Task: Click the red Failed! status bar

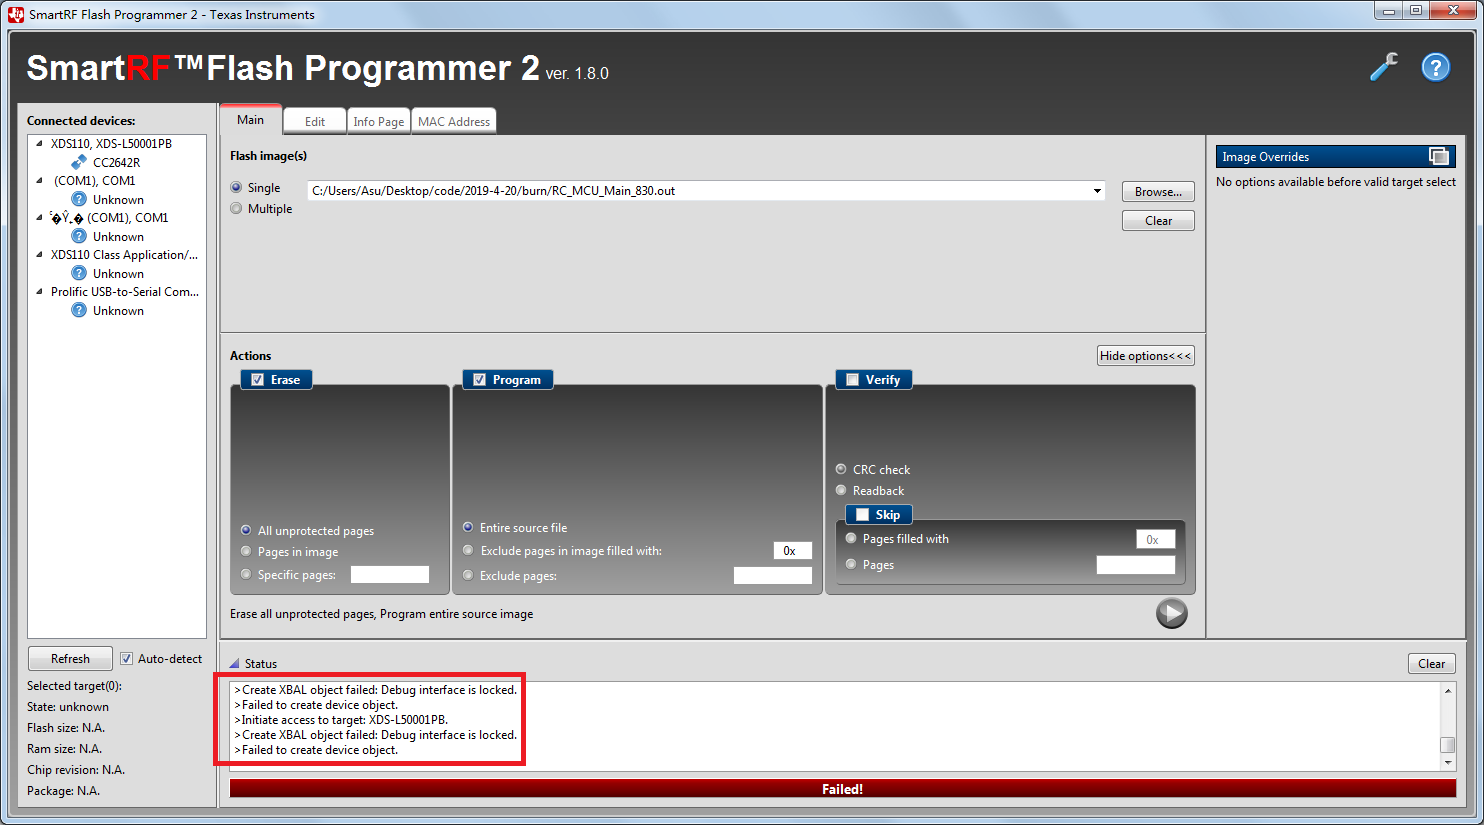Action: coord(843,789)
